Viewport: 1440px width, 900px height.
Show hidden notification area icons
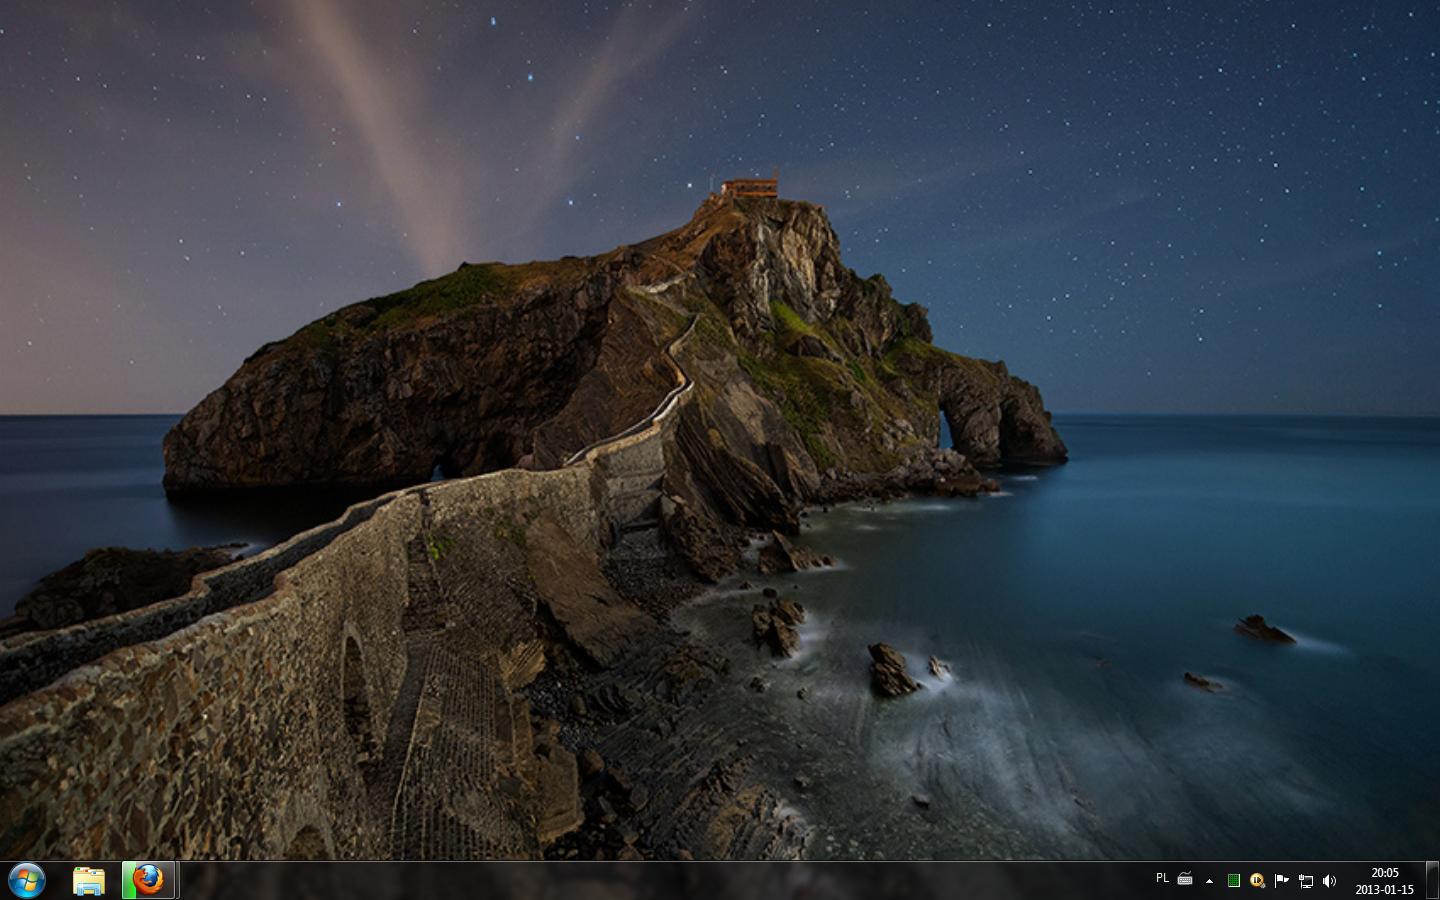click(x=1209, y=881)
